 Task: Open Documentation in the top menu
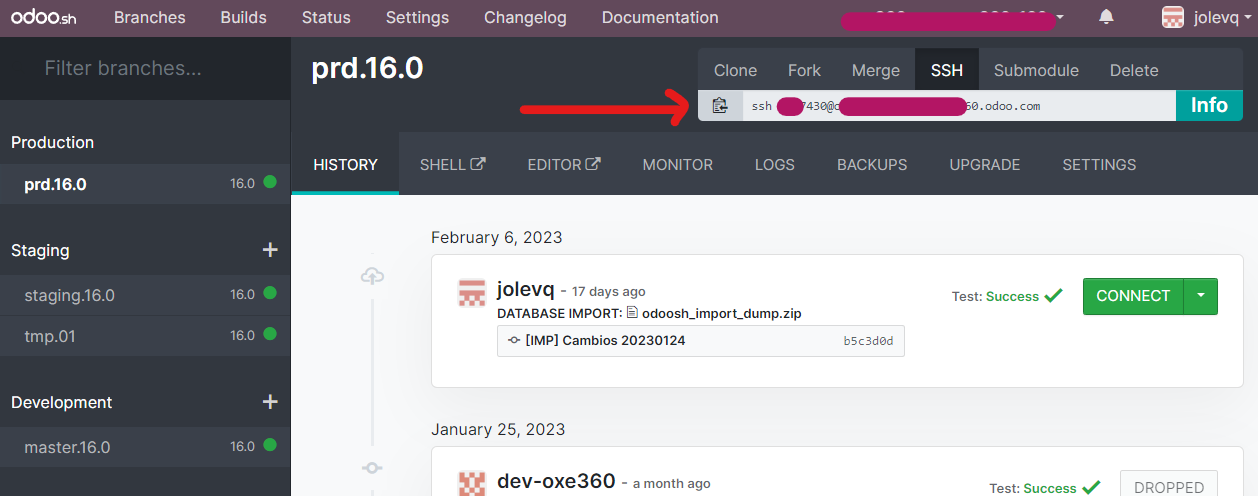point(660,17)
